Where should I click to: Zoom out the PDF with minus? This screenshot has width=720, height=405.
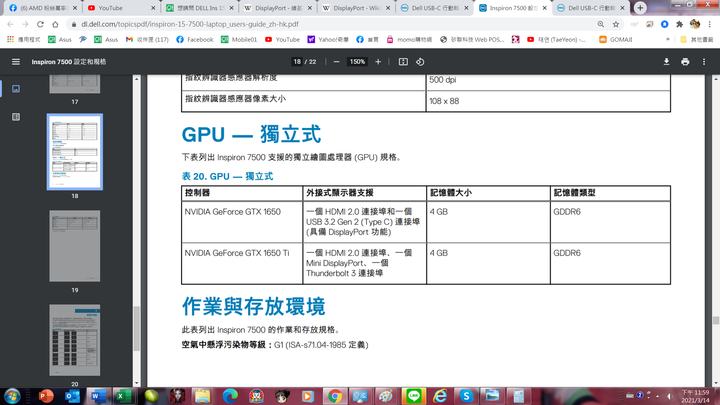(336, 62)
